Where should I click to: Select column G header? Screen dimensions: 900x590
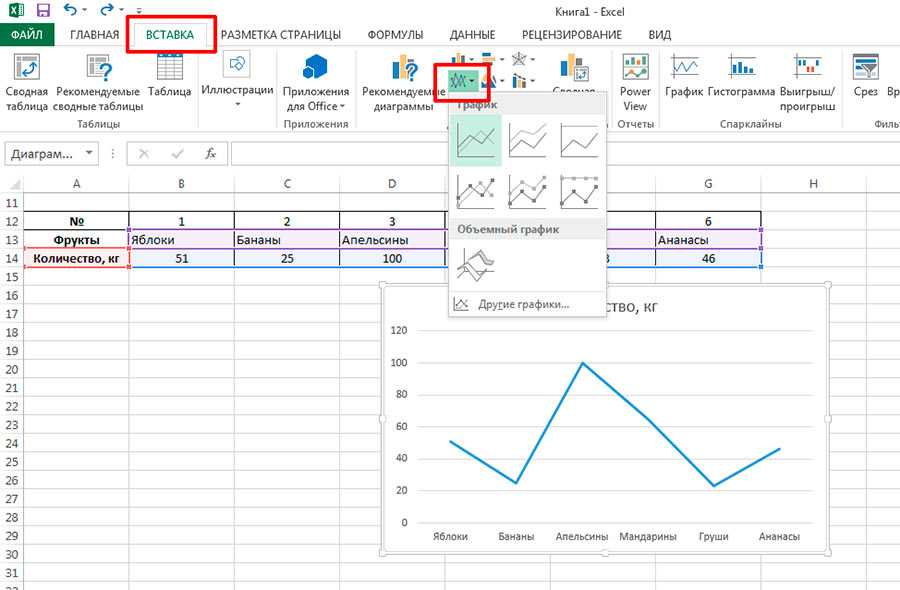click(x=708, y=184)
